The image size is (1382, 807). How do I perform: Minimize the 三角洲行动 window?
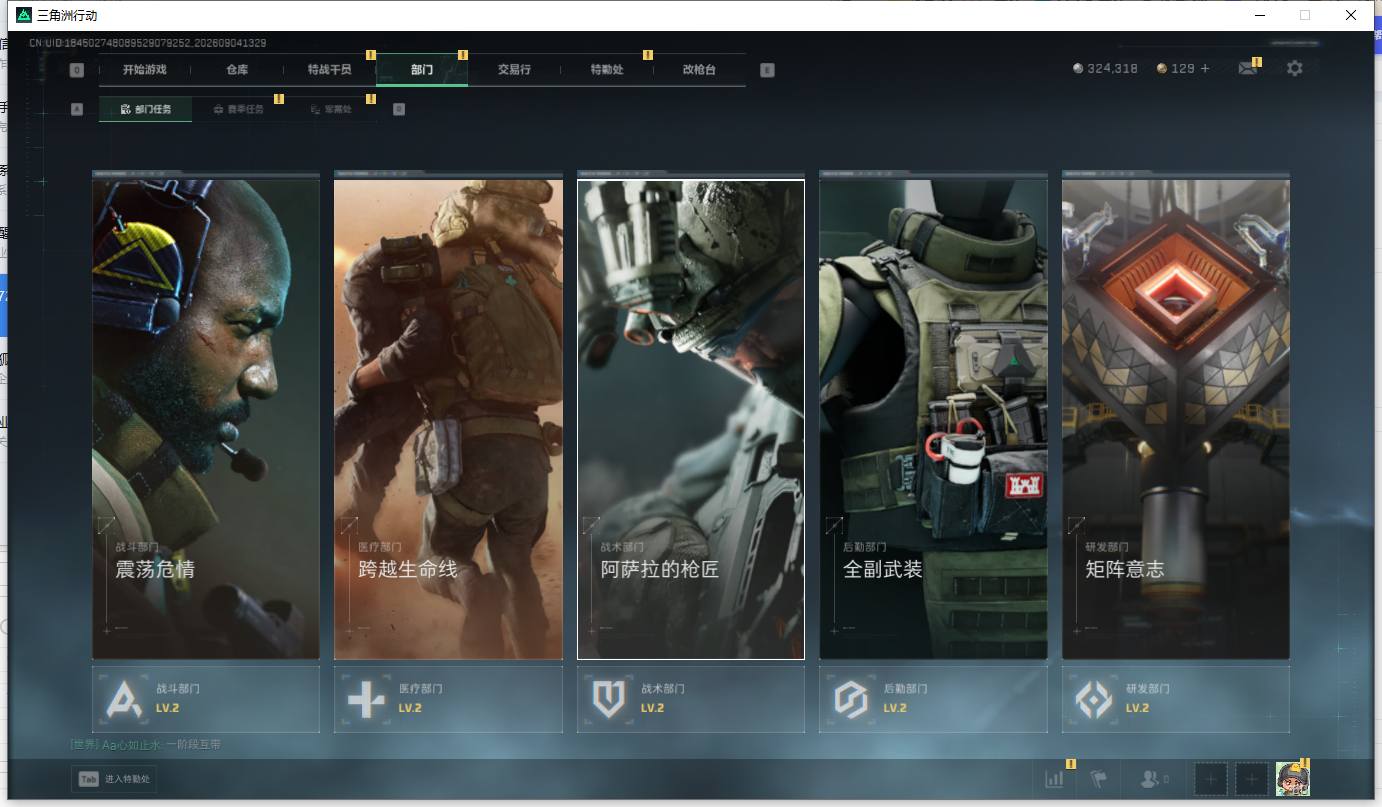(1258, 15)
